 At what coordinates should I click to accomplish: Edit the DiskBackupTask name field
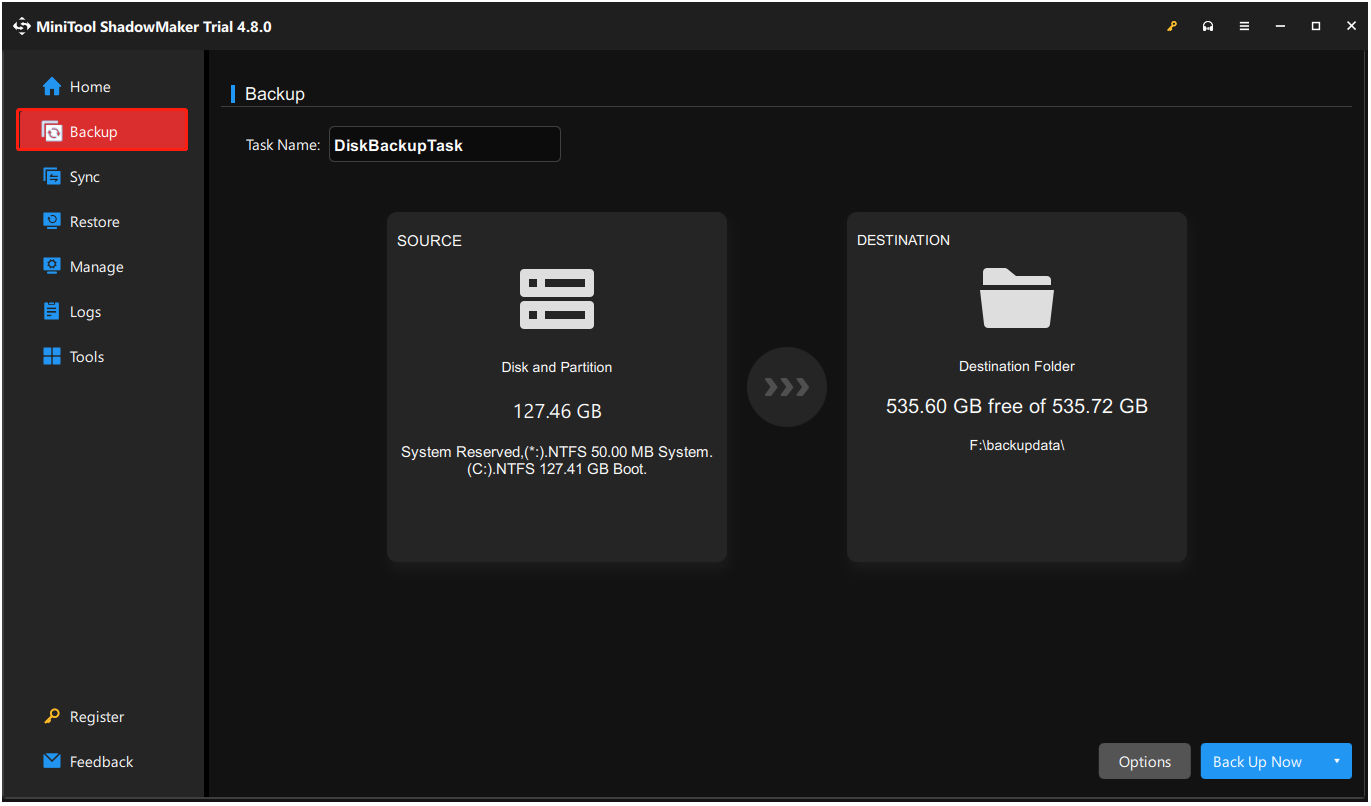pyautogui.click(x=444, y=144)
